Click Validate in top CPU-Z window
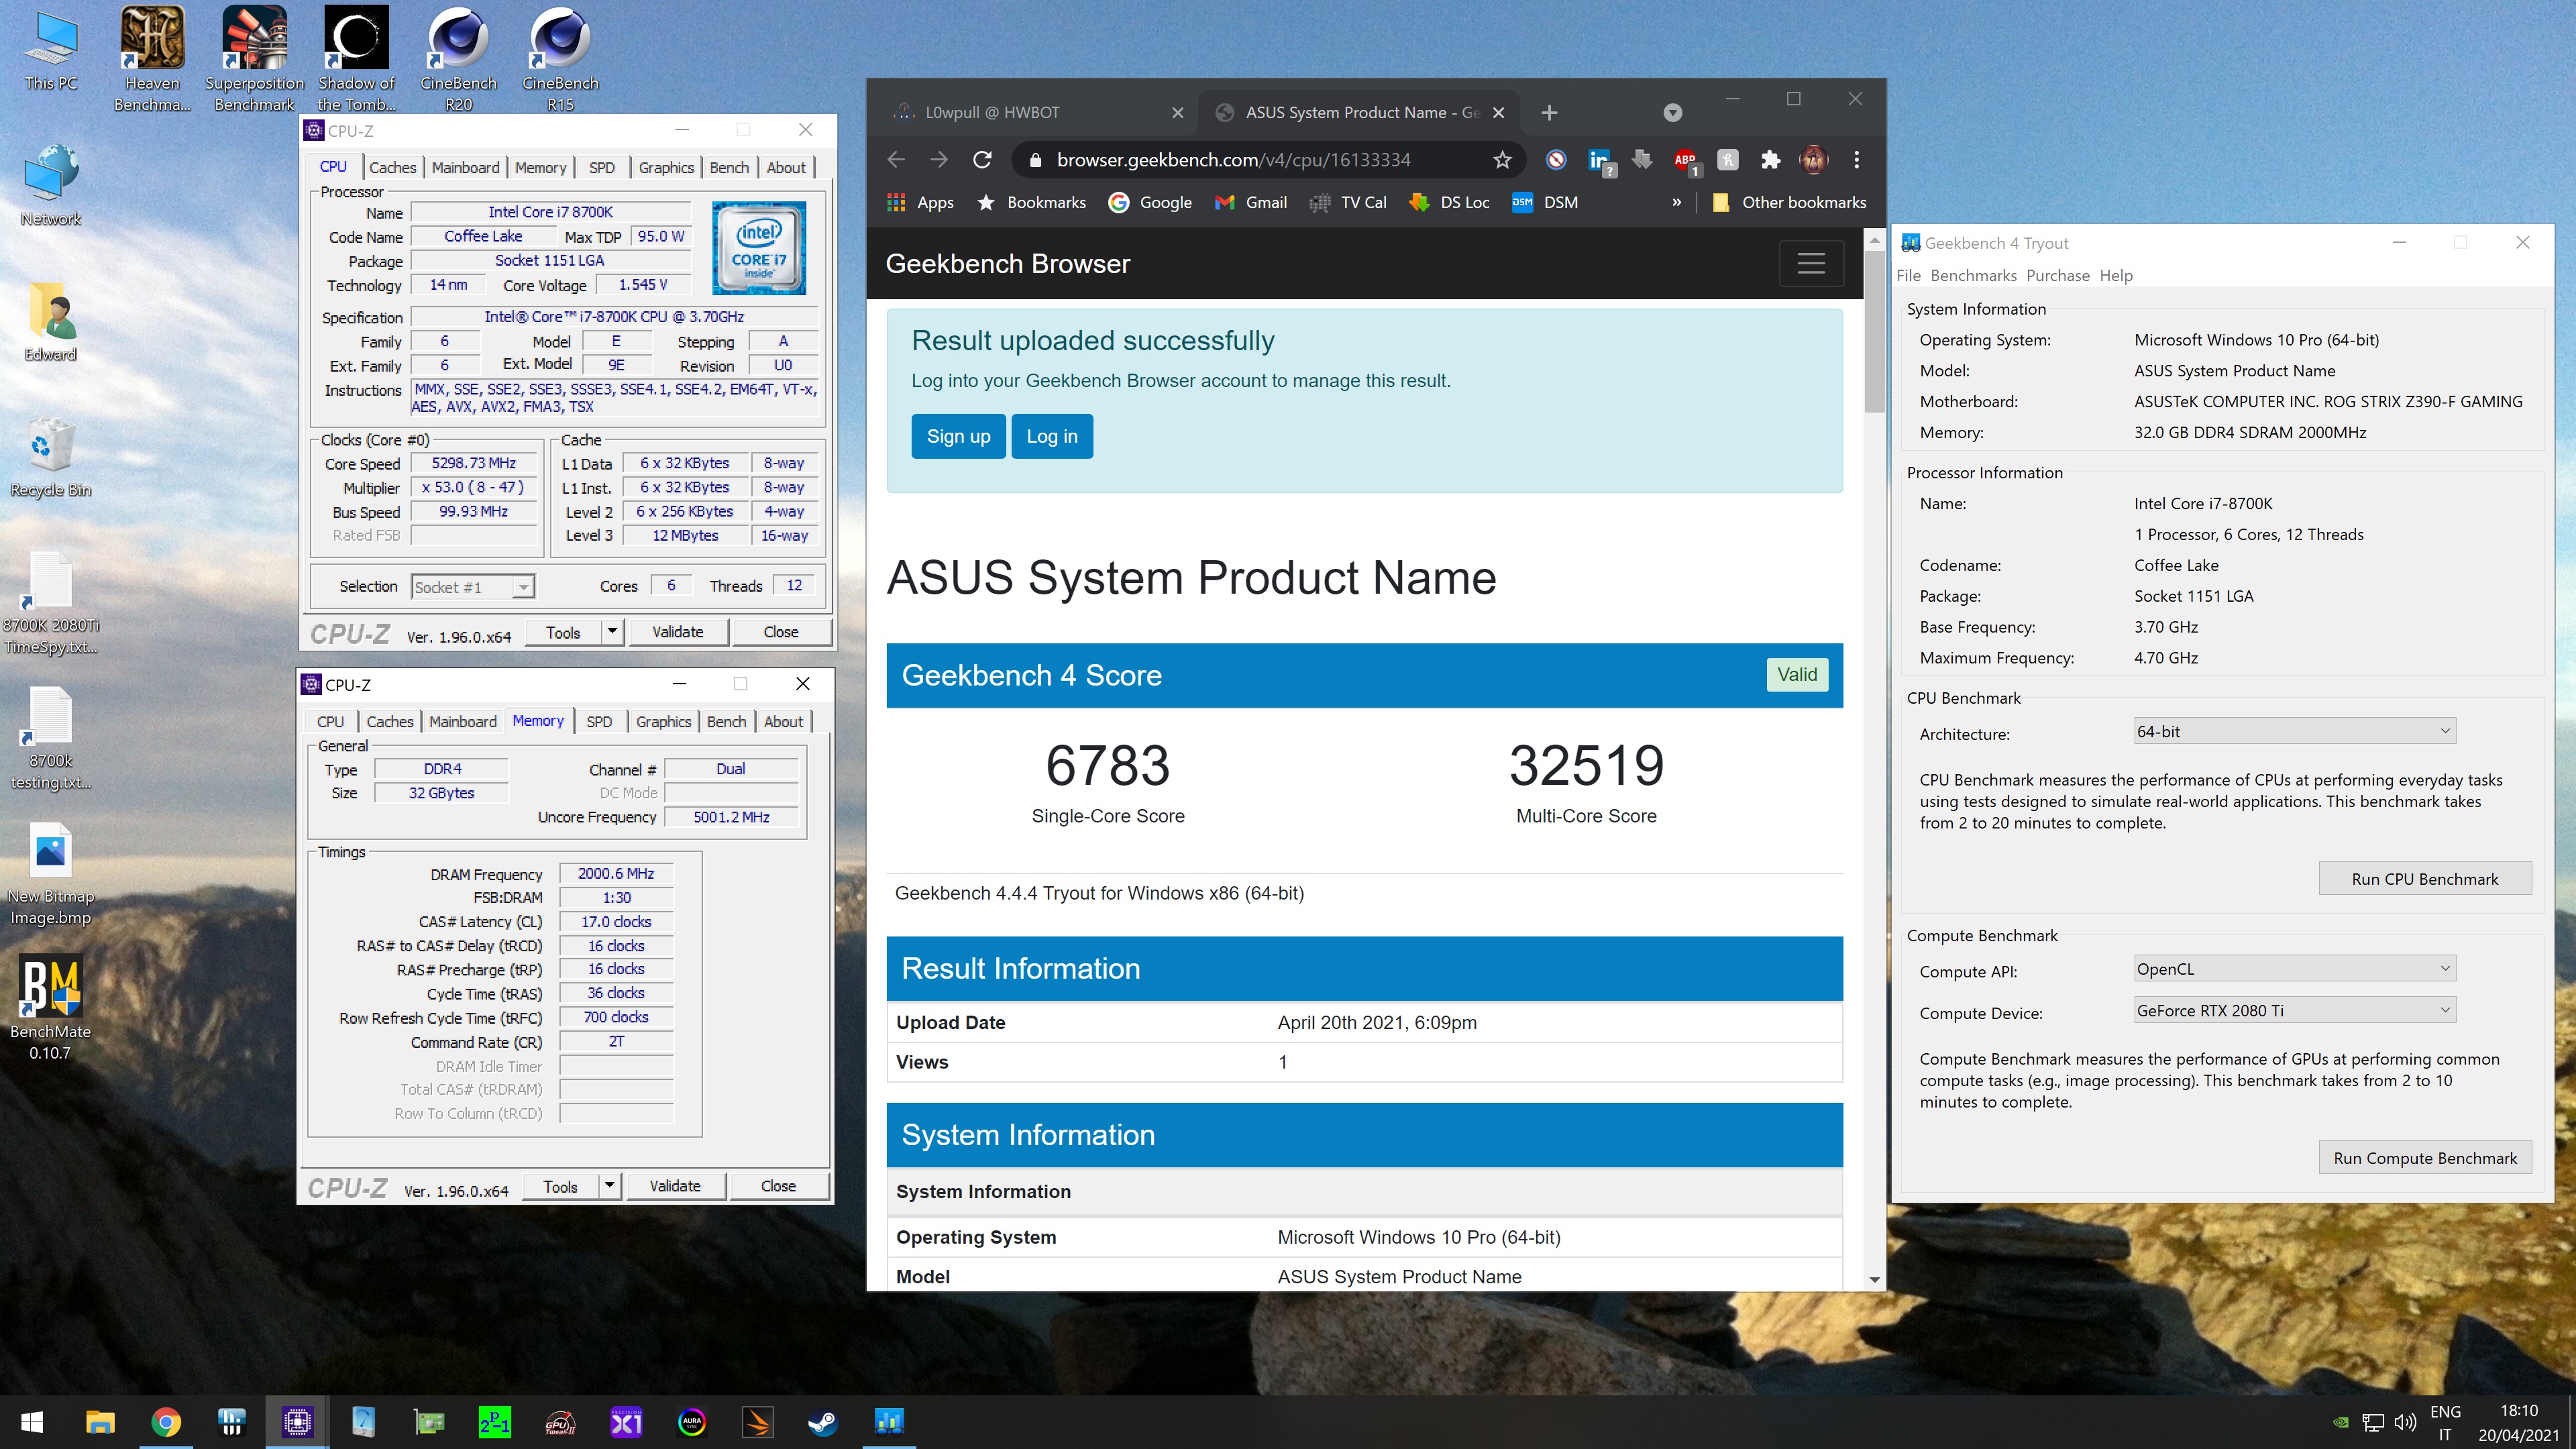This screenshot has height=1449, width=2576. [x=678, y=632]
